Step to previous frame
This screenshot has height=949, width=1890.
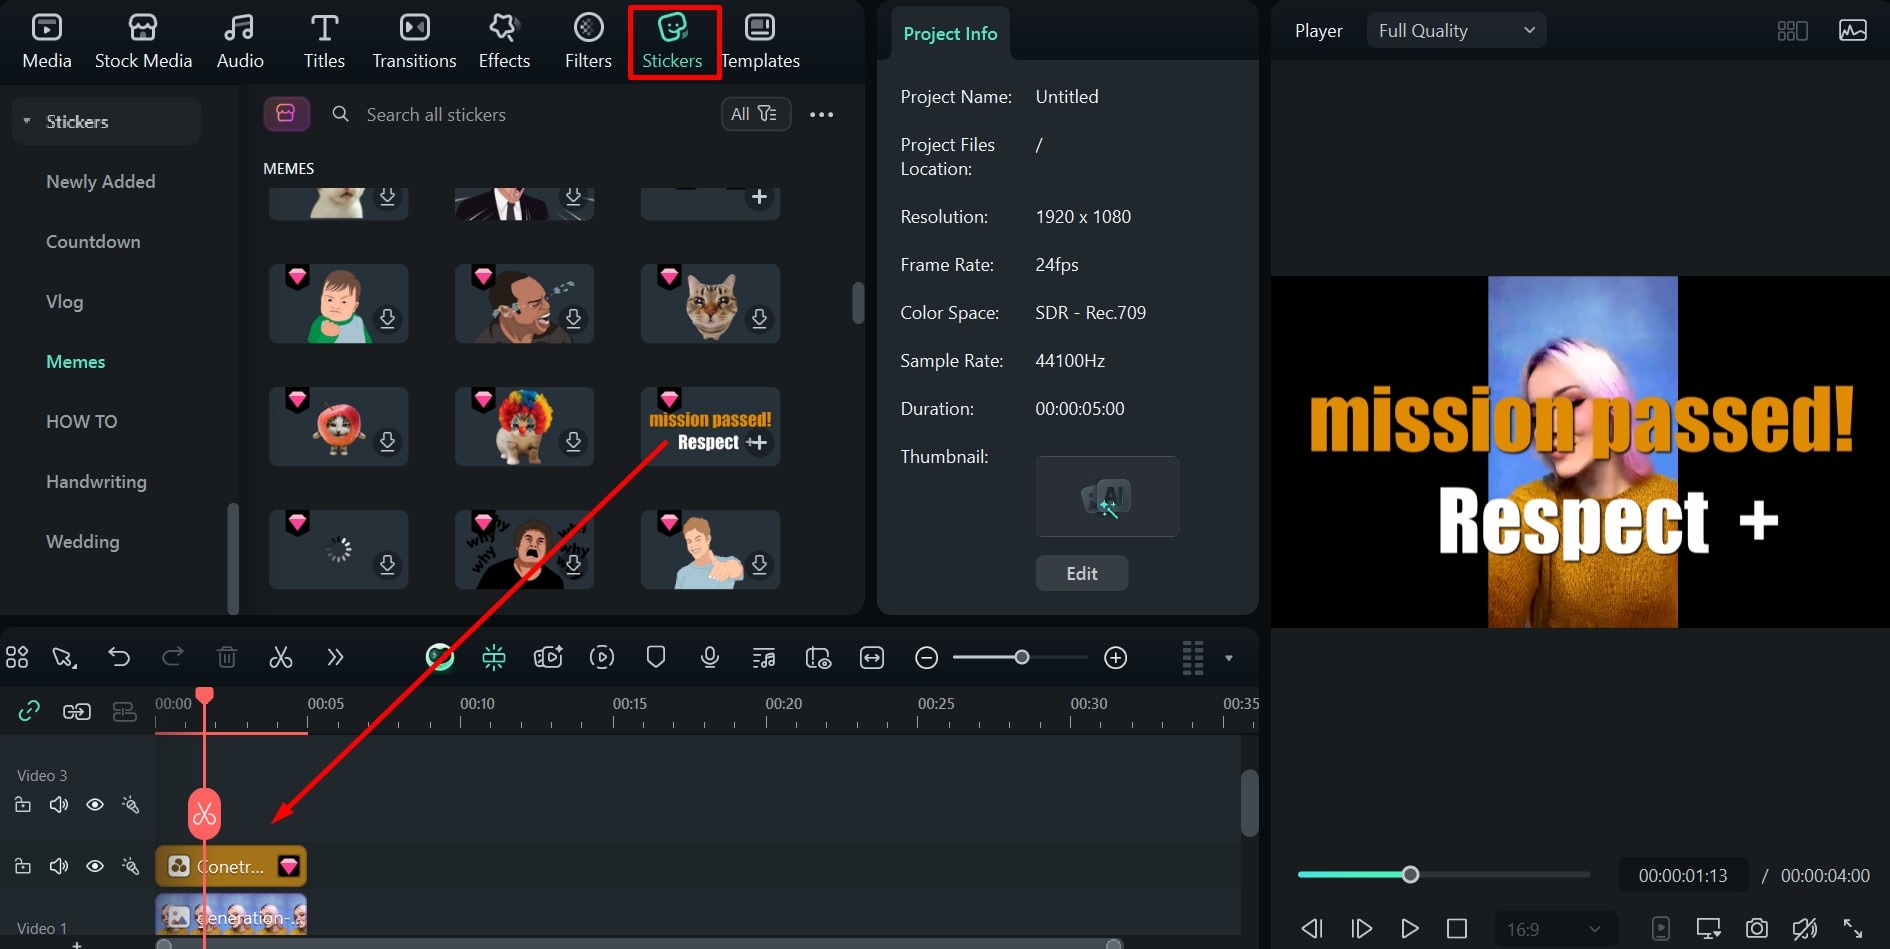point(1313,929)
